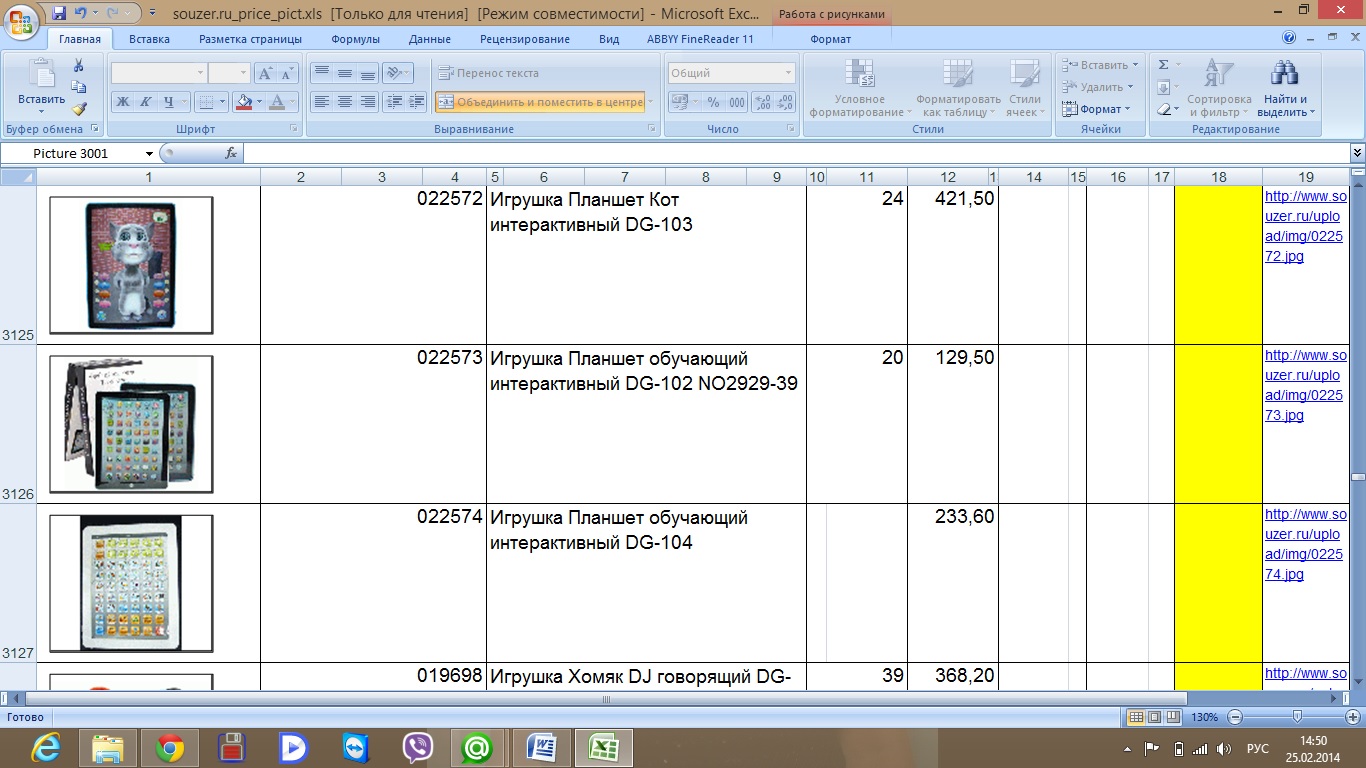Switch to Page Layout view in status bar

tap(1154, 717)
